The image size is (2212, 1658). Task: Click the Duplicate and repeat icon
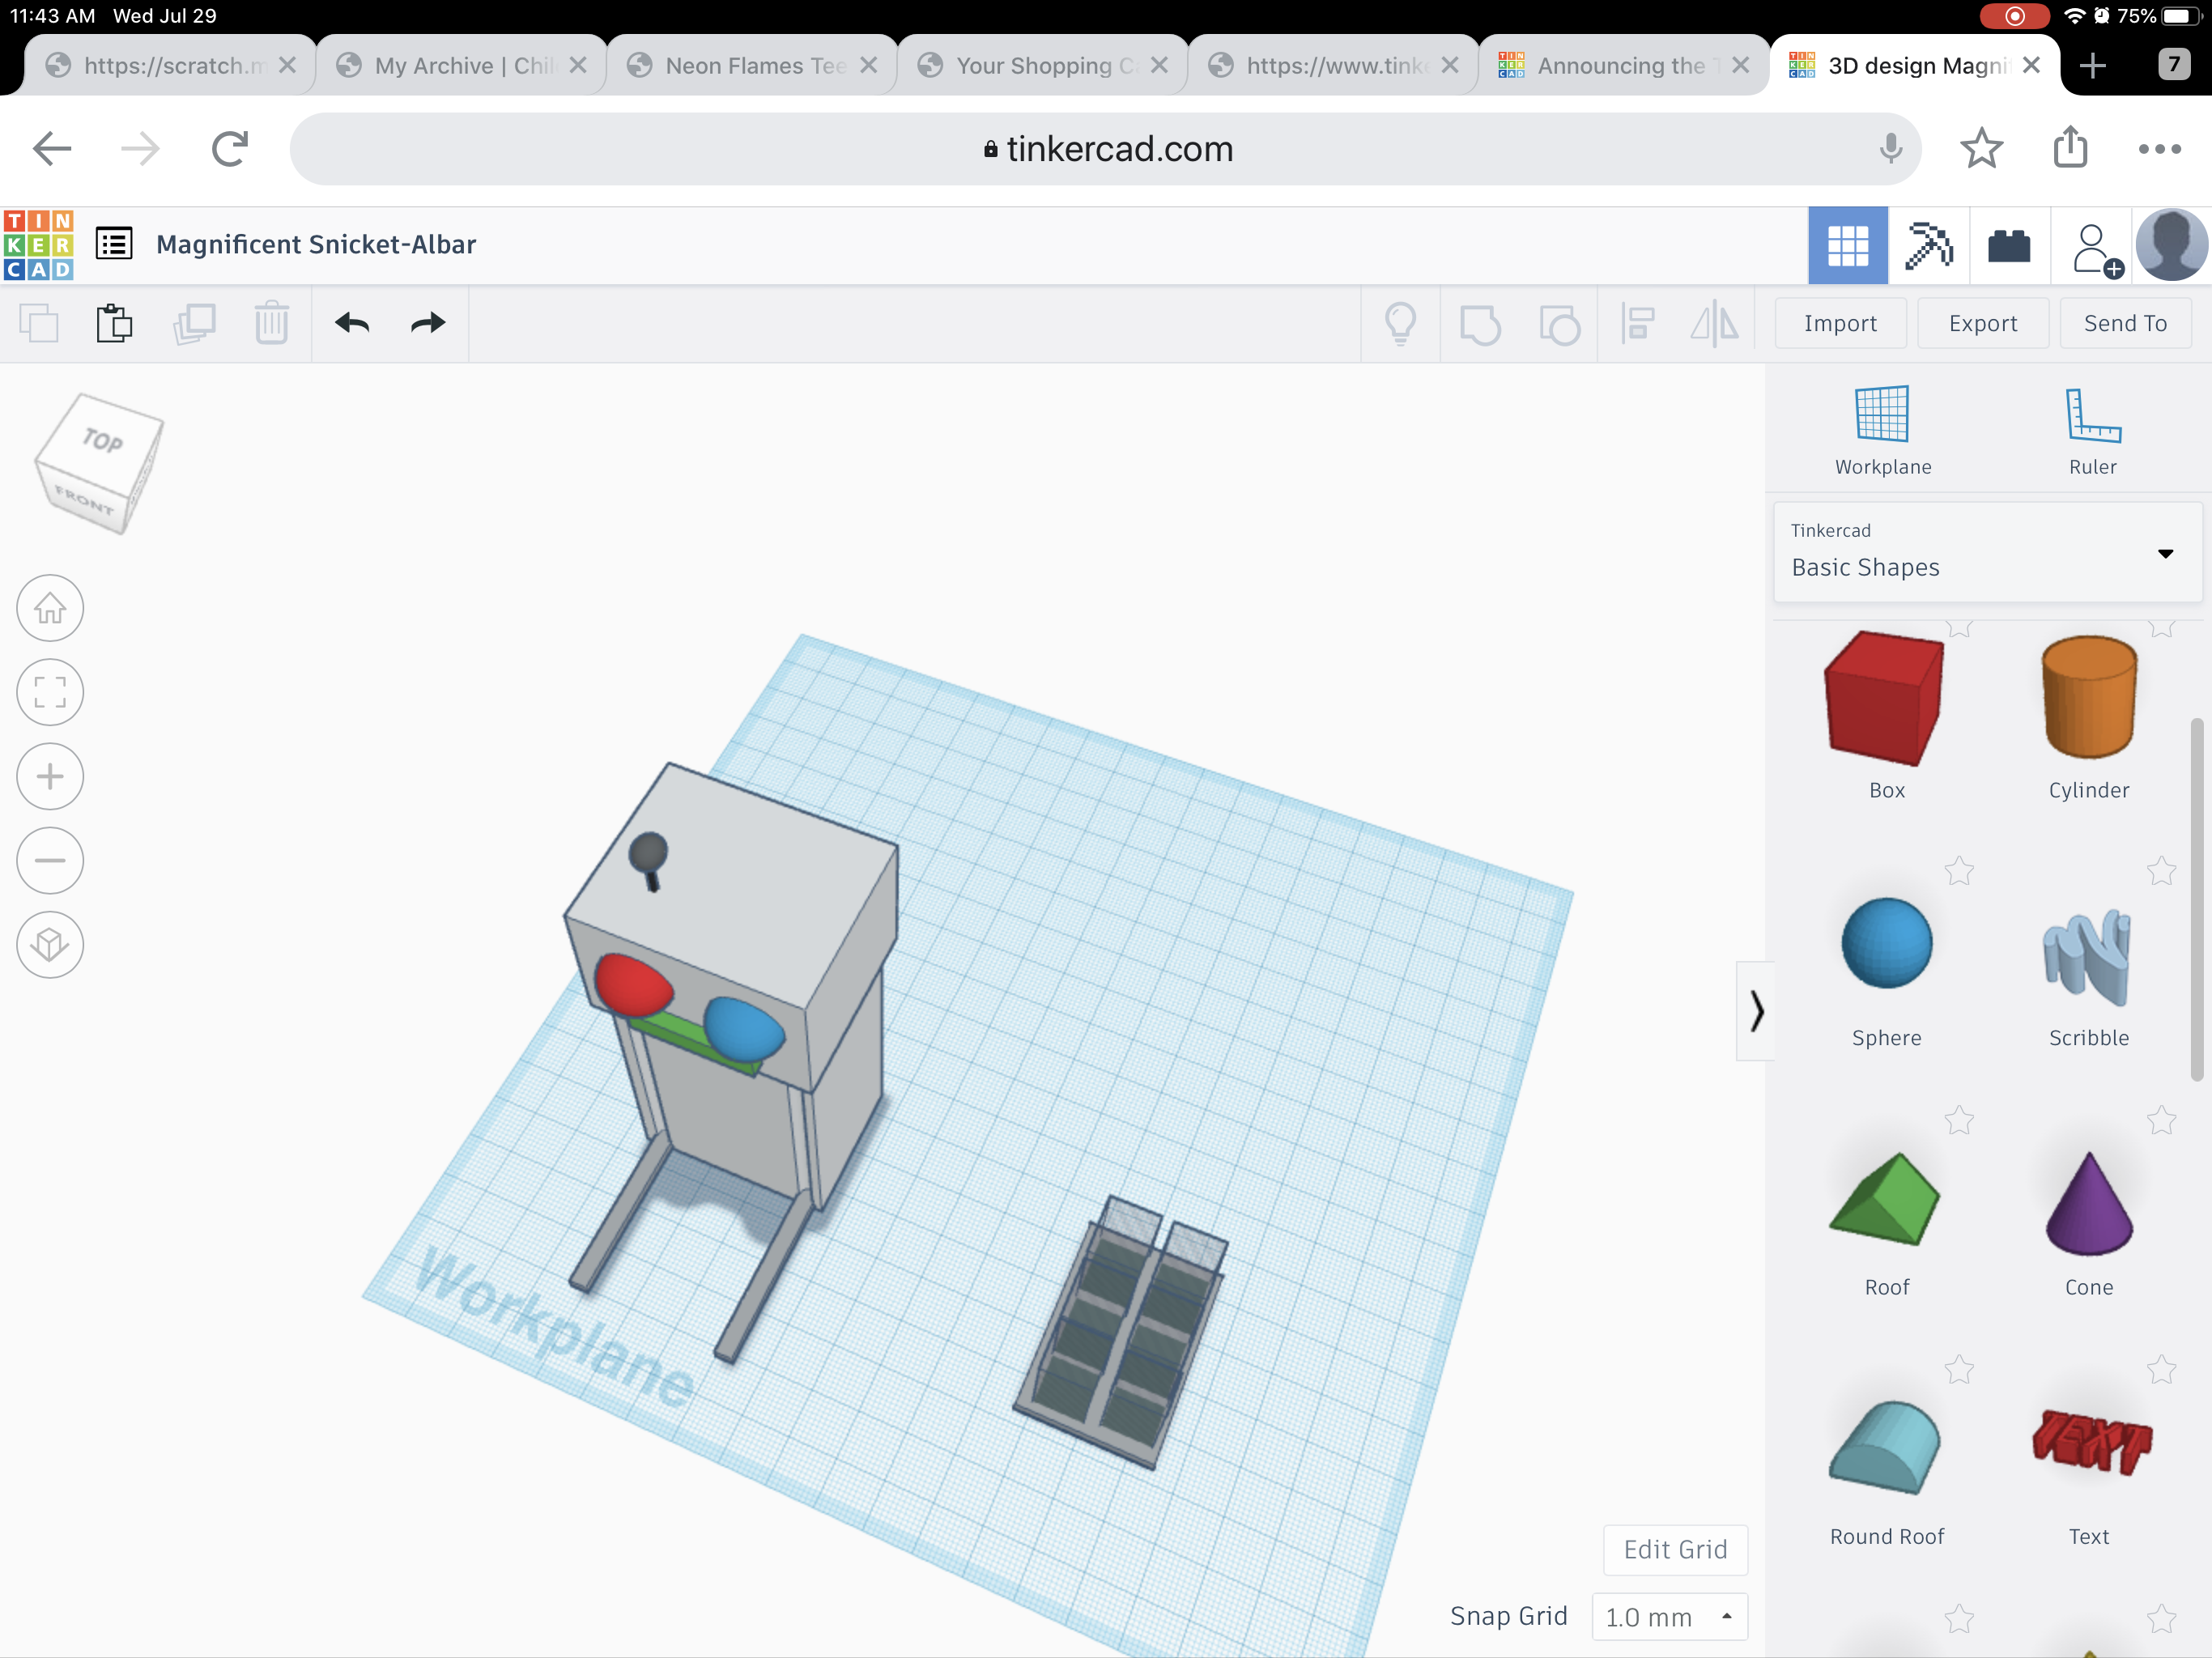coord(194,323)
